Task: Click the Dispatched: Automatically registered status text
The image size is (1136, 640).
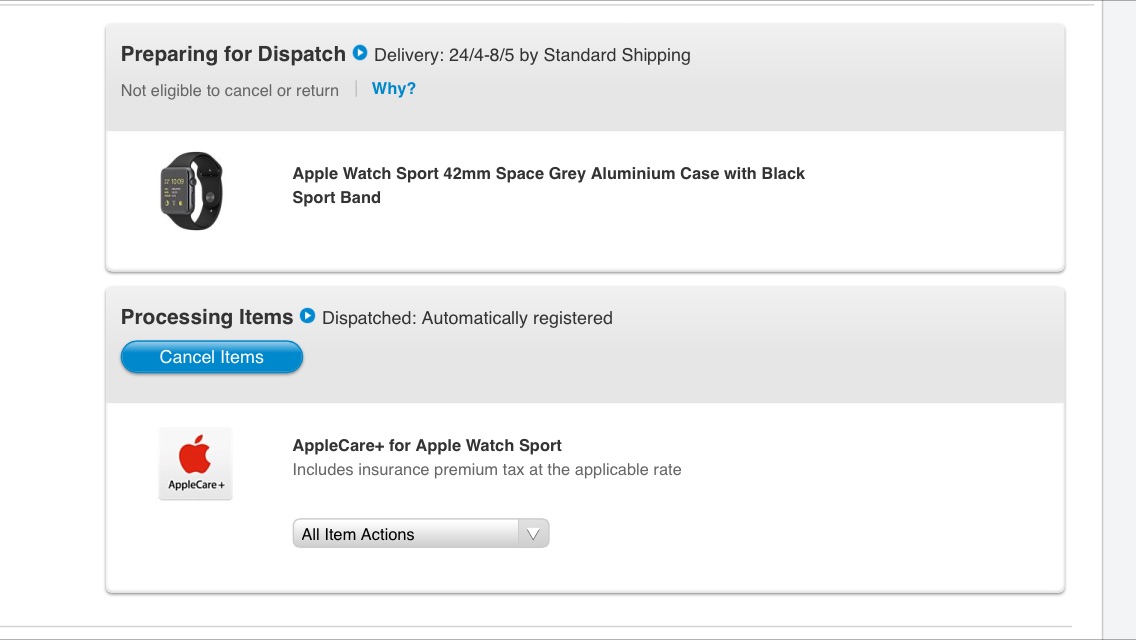Action: (x=467, y=318)
